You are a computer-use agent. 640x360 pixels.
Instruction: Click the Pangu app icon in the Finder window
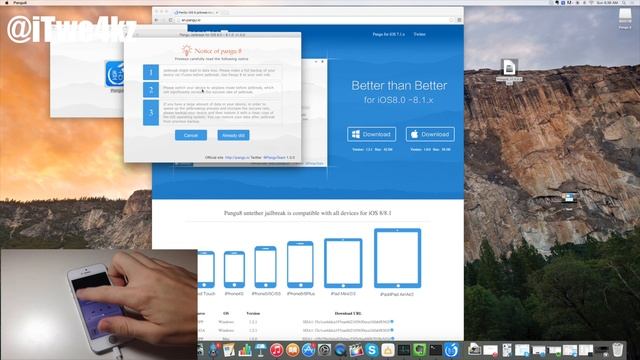click(115, 74)
